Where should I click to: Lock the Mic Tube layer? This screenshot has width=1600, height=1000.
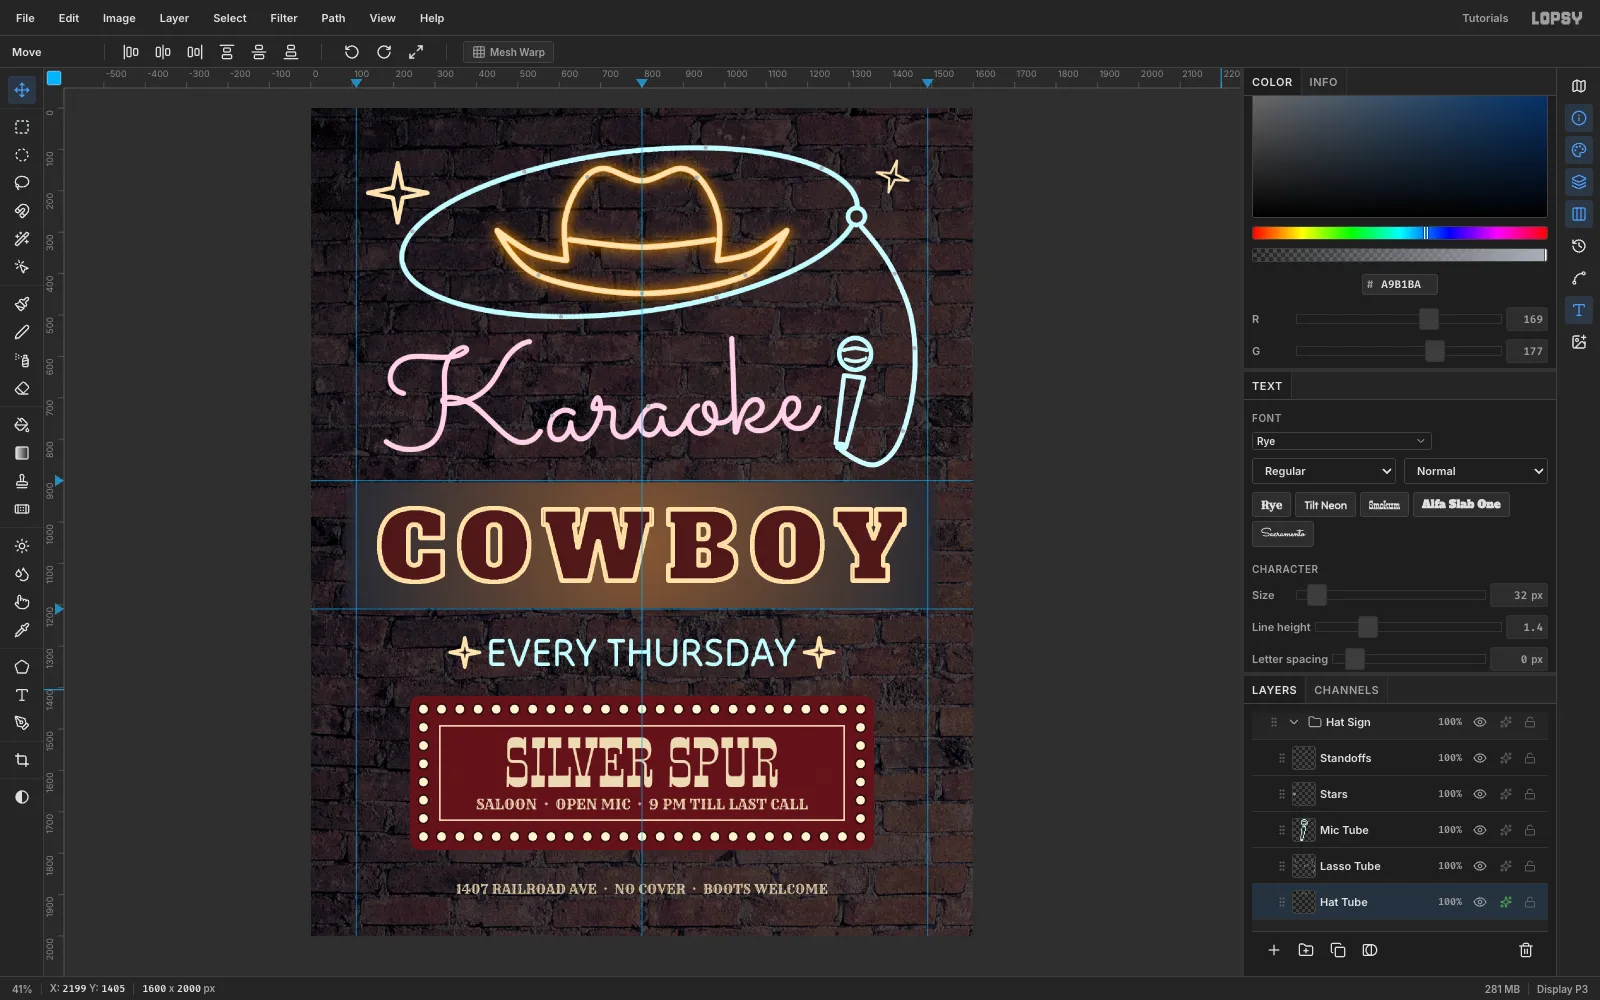click(x=1530, y=830)
